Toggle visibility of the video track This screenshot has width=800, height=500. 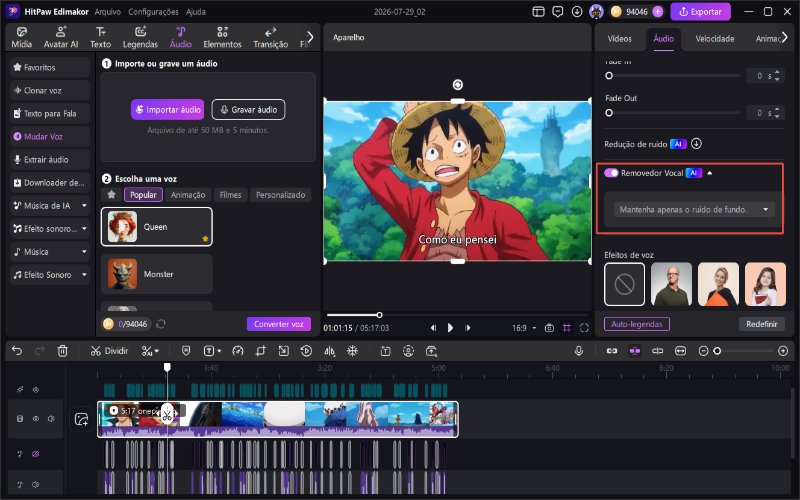point(36,418)
